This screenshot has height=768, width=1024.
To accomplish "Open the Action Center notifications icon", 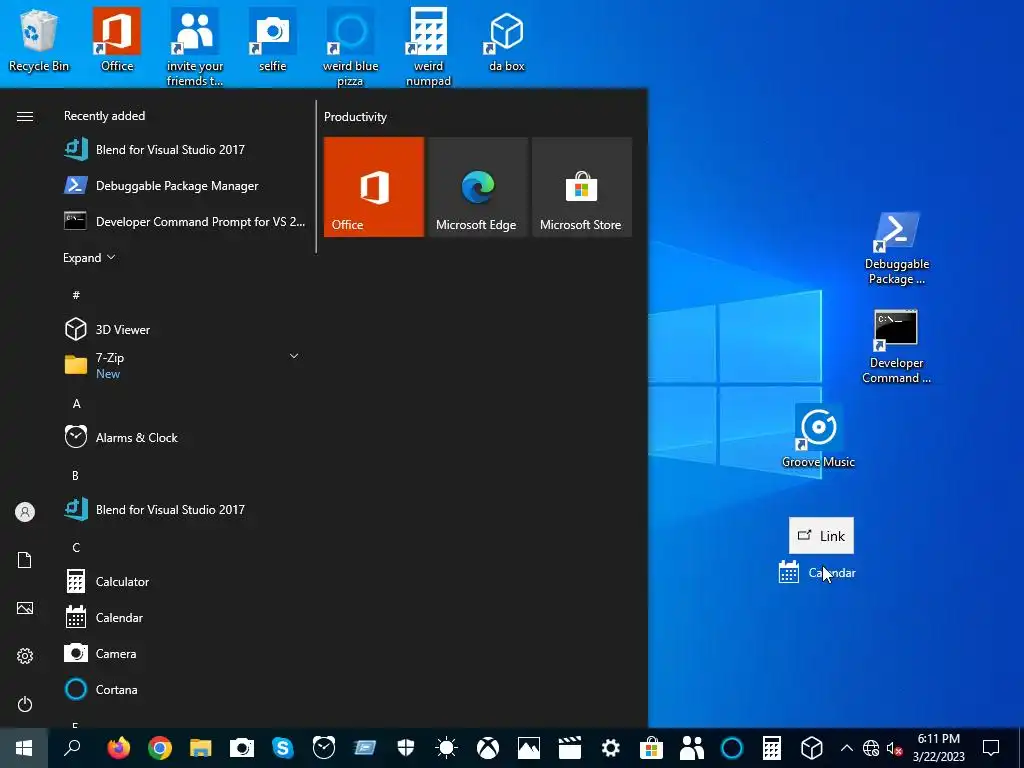I will (x=991, y=748).
